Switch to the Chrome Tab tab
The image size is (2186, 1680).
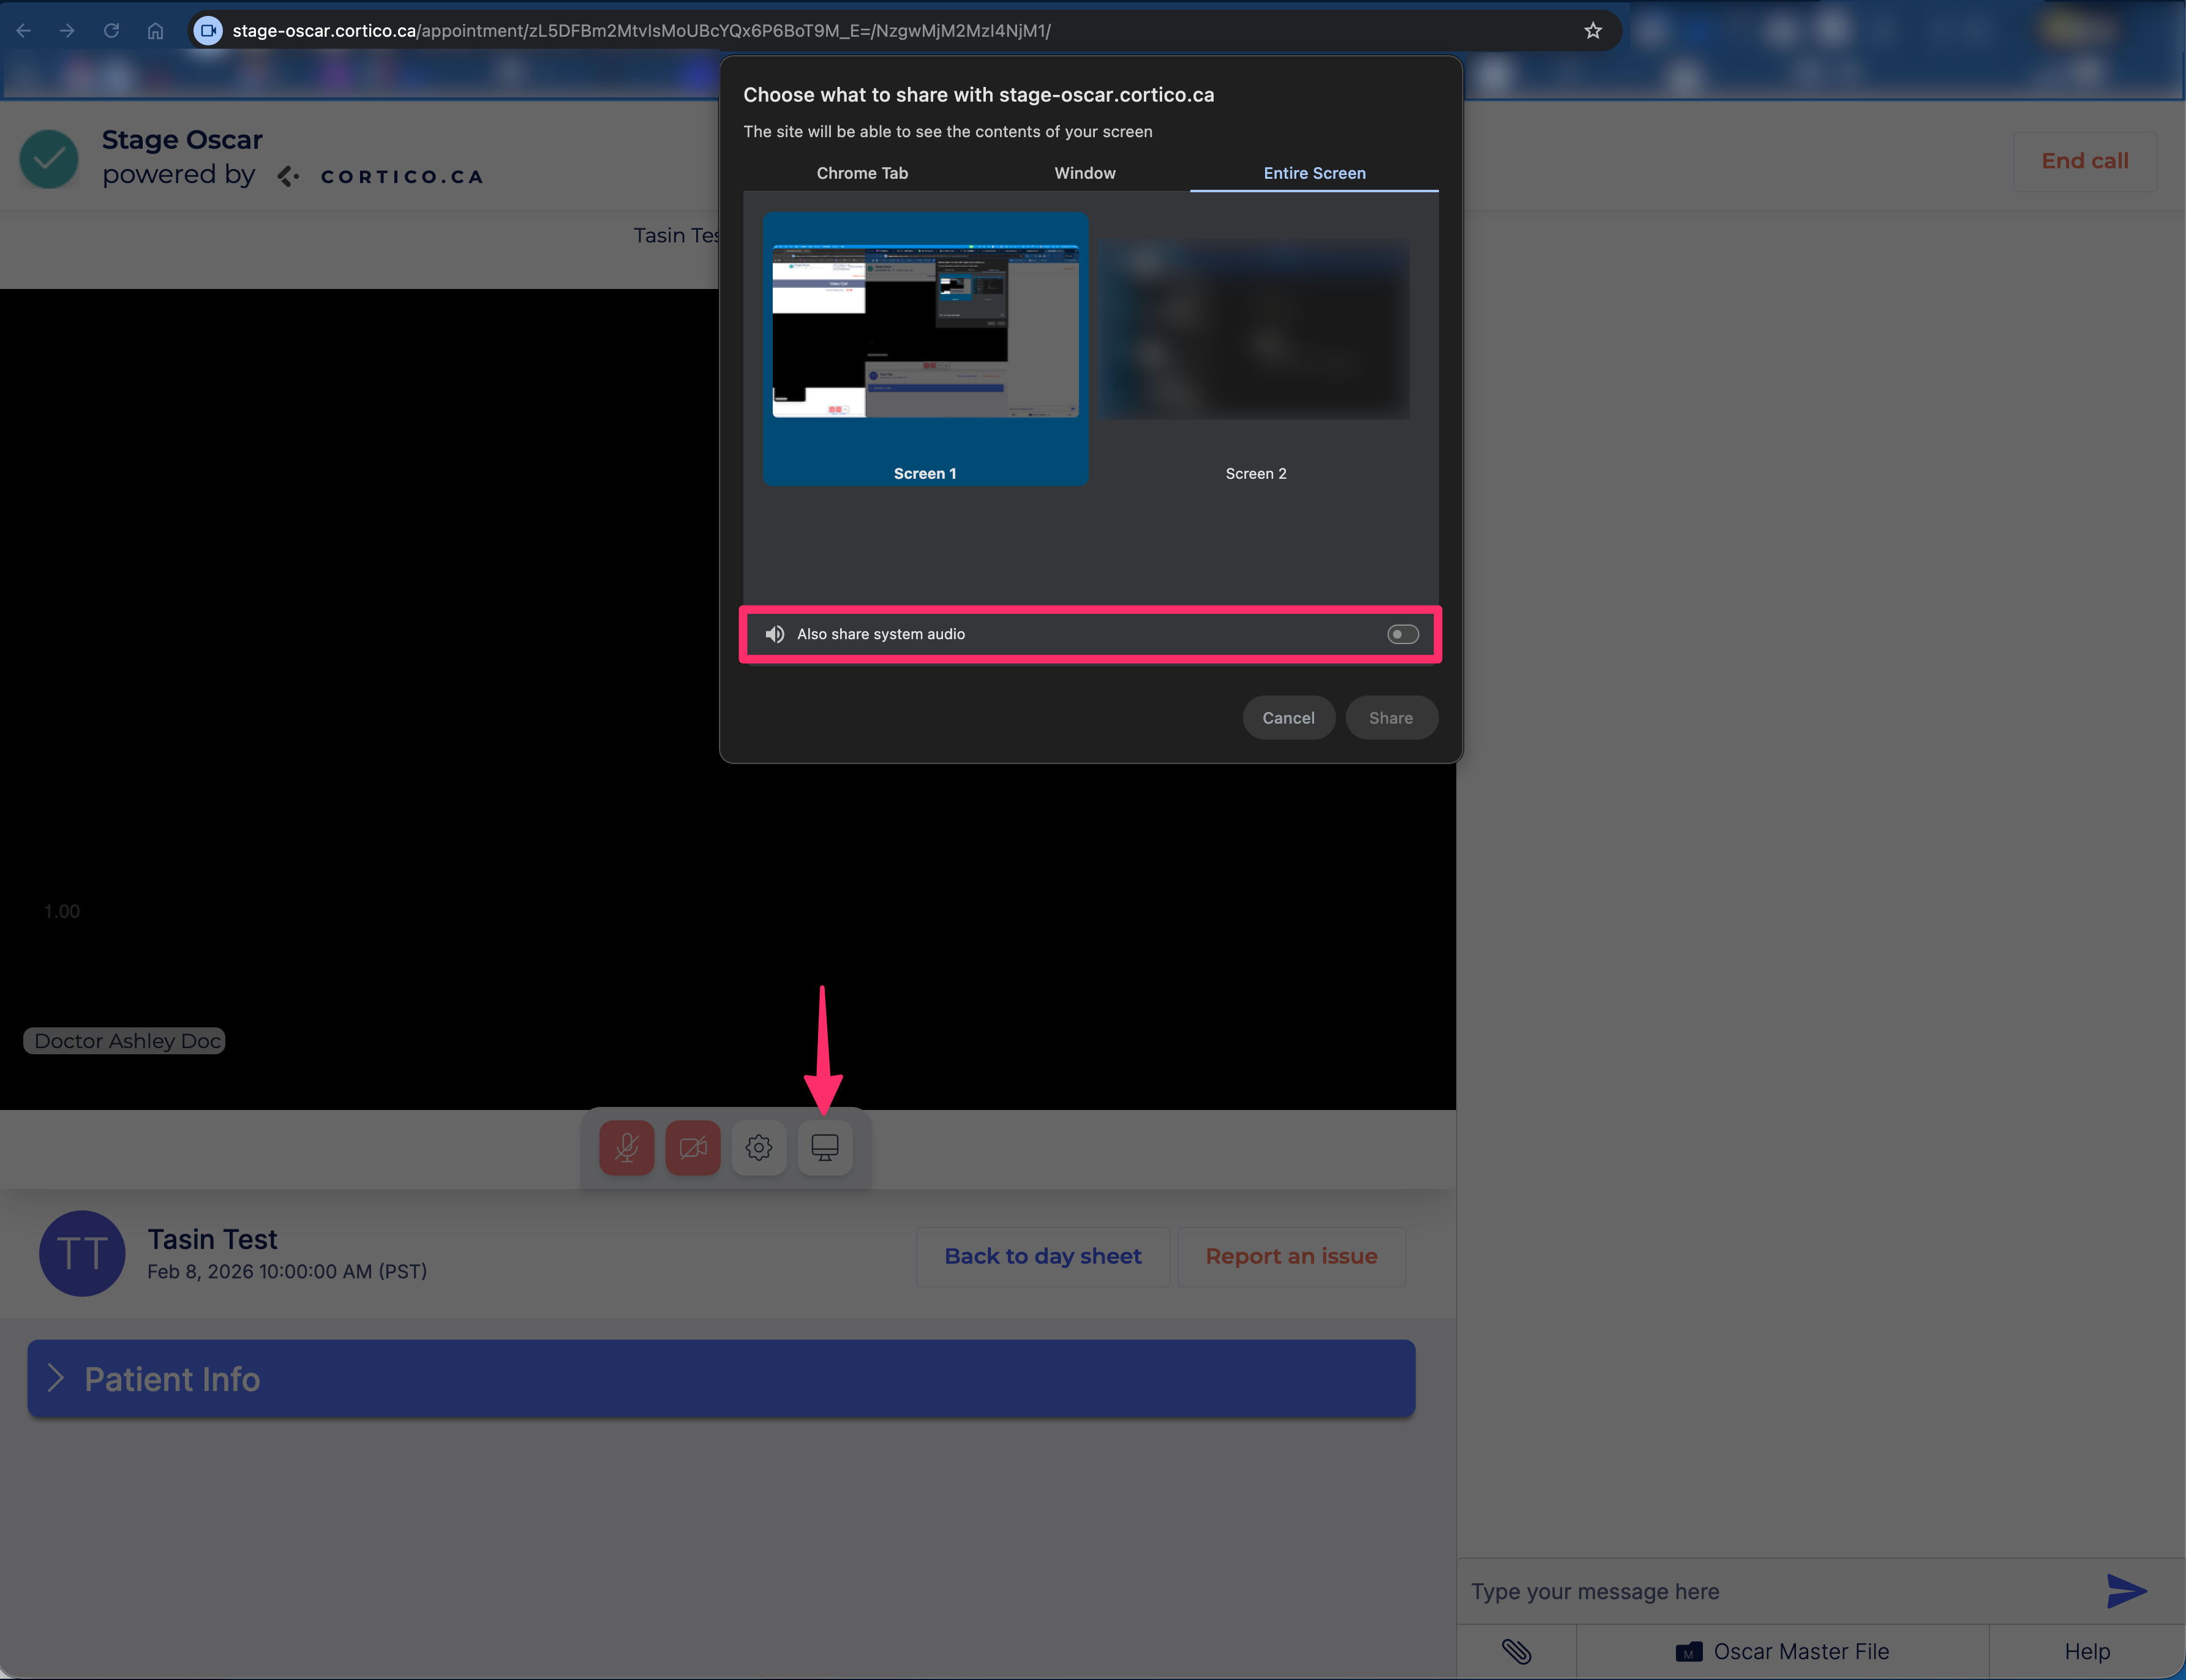[862, 173]
